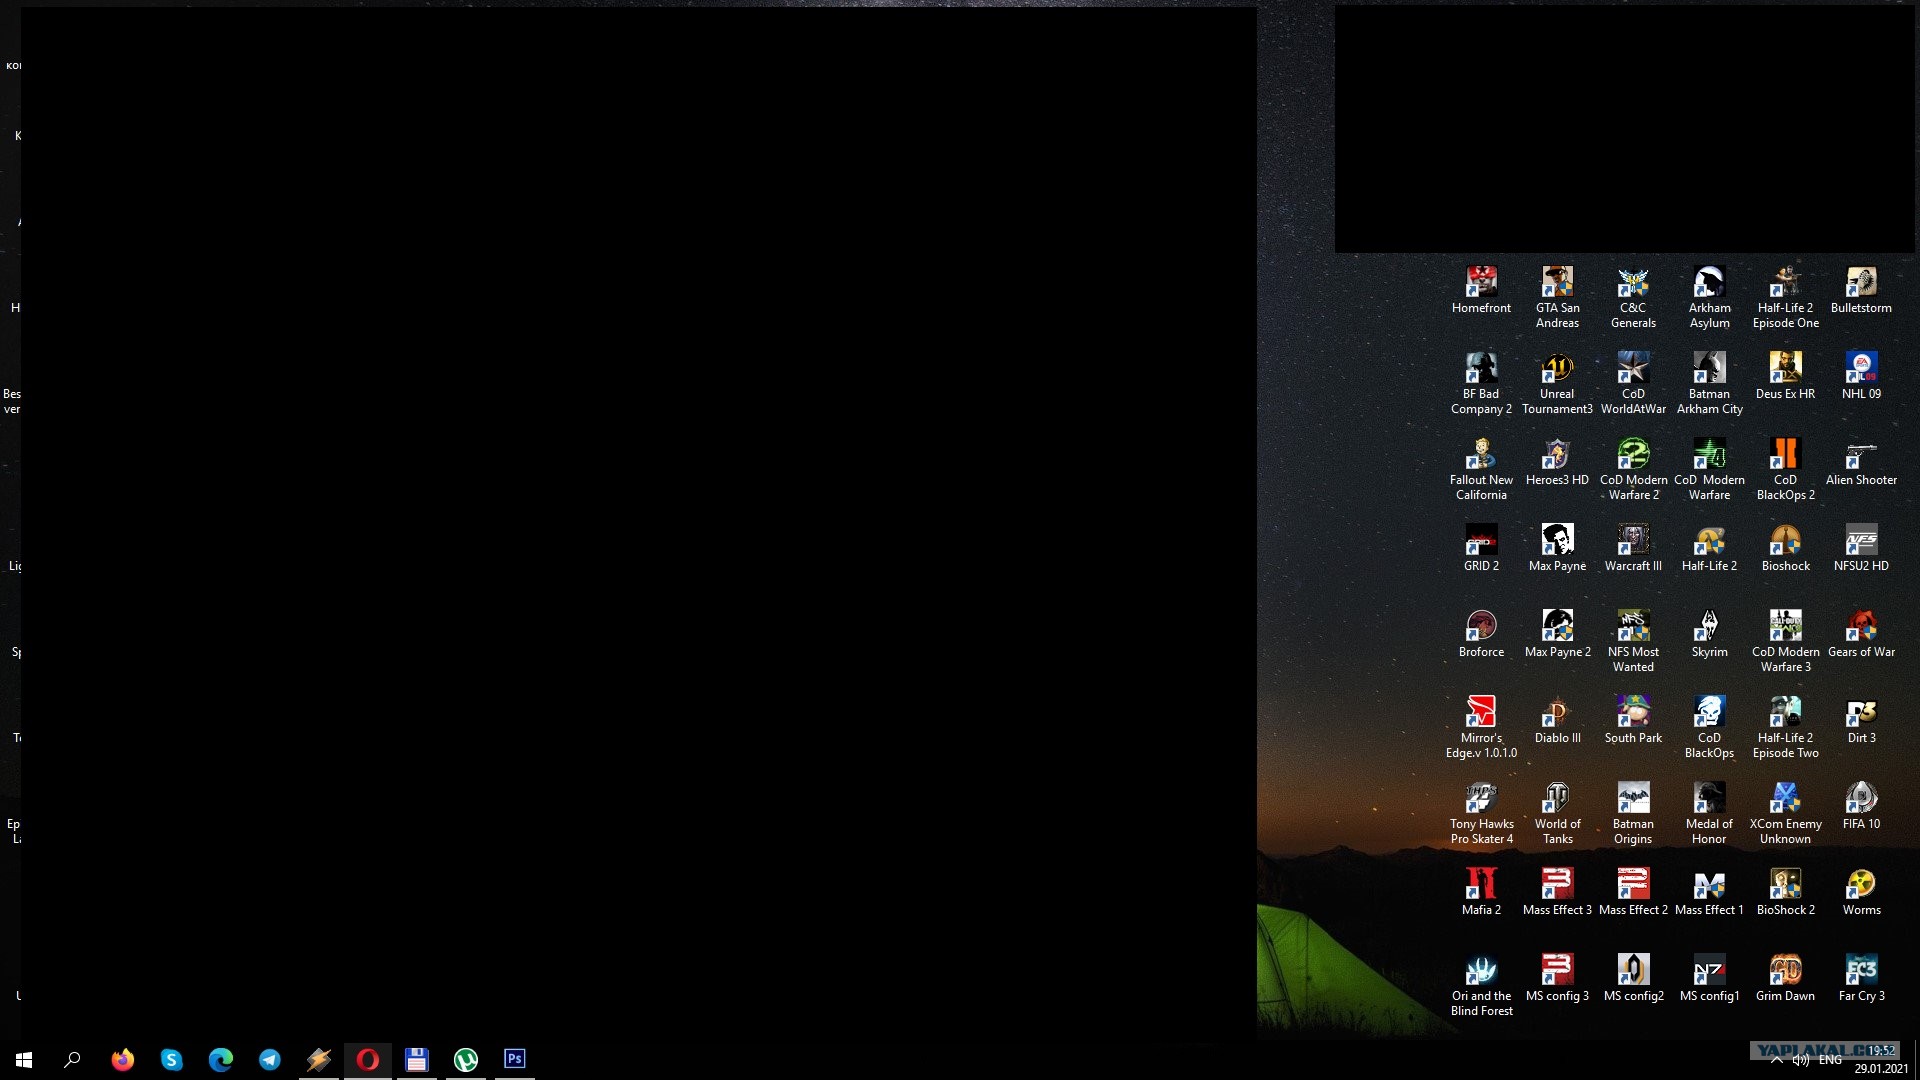Screen dimensions: 1920x1080
Task: Click the Arkham Asylum desktop icon
Action: click(x=1709, y=297)
